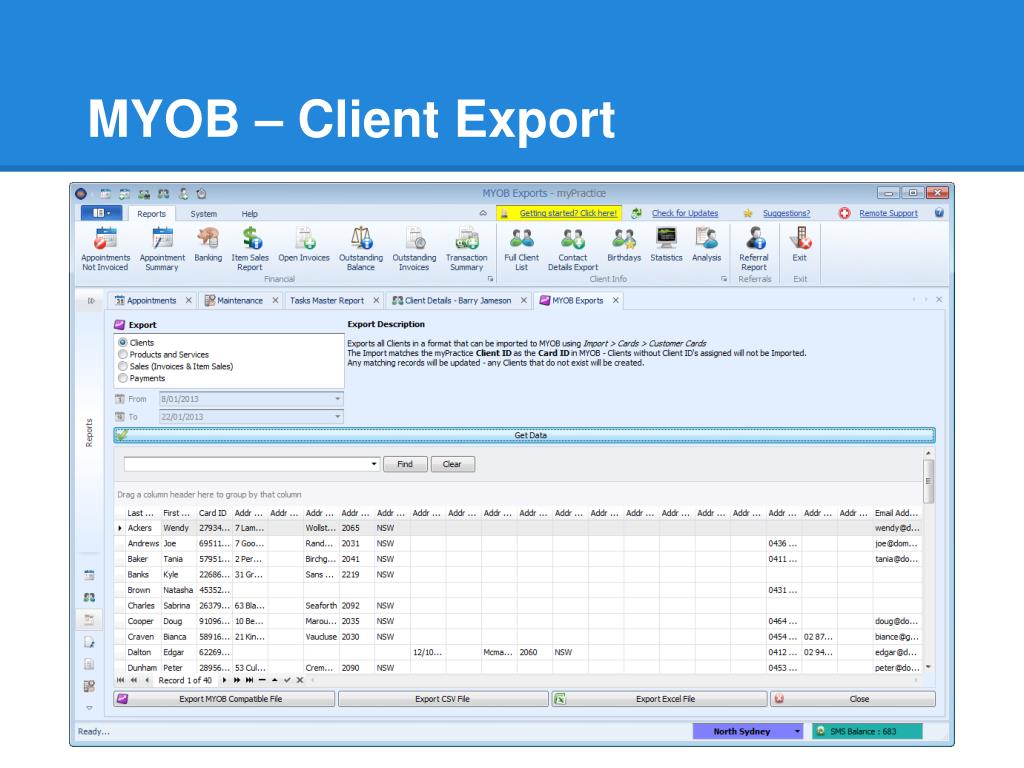Select Products and Services export option

[x=163, y=354]
